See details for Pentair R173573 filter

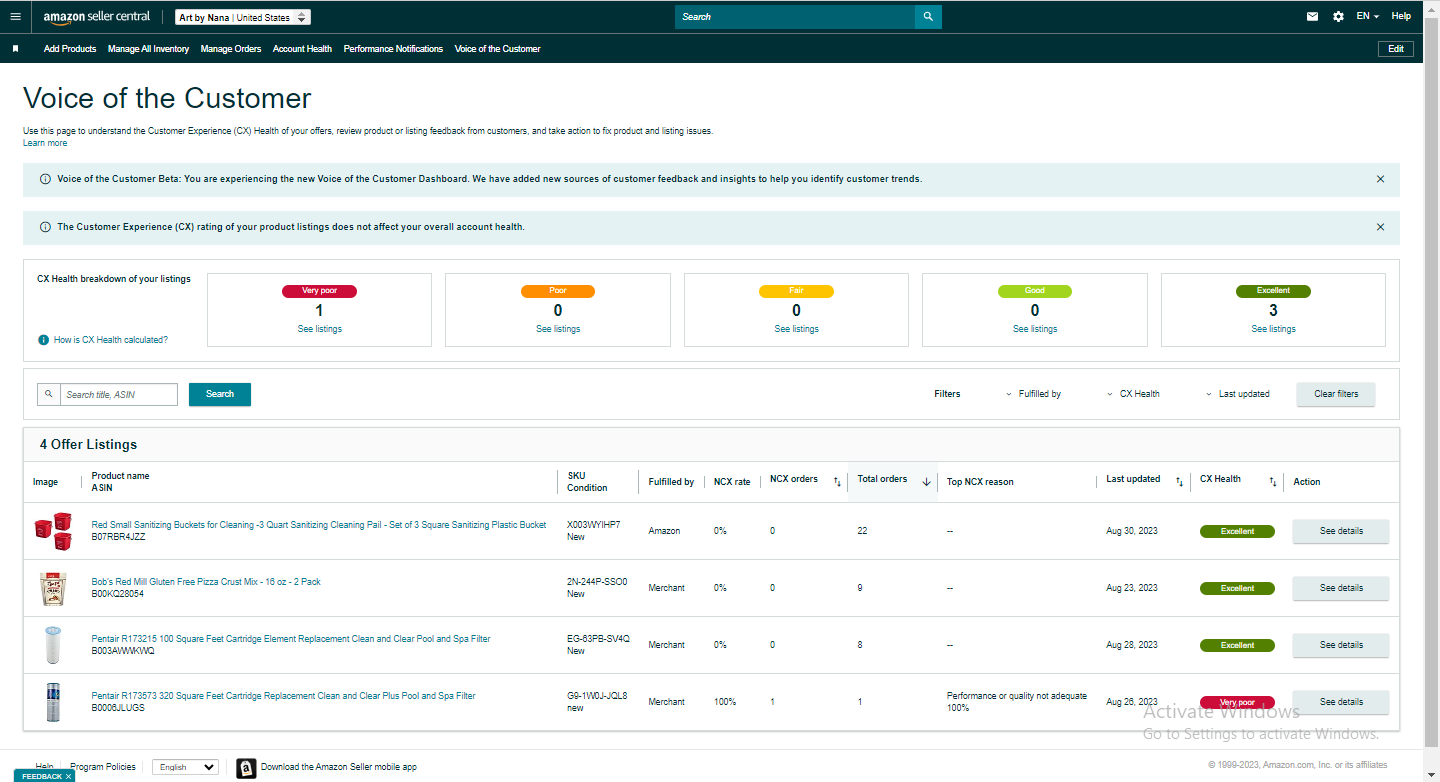pos(1341,702)
